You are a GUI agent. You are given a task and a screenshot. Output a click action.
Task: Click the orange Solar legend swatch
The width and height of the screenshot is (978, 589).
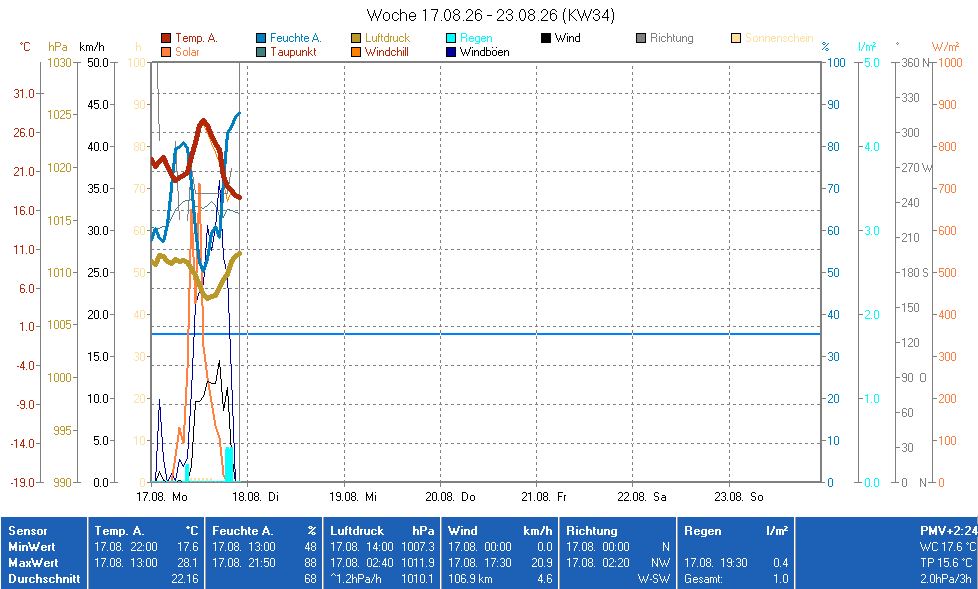(166, 52)
